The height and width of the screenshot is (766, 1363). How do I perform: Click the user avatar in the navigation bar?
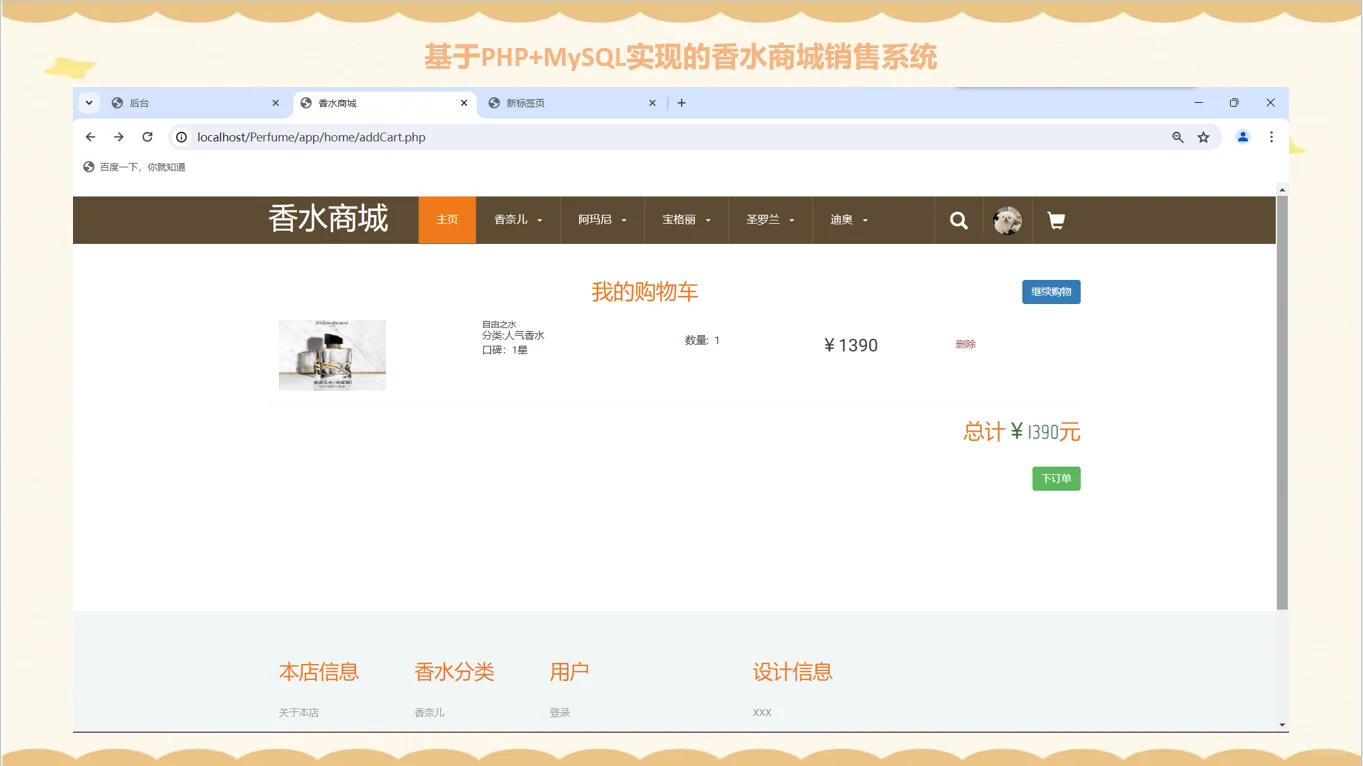click(x=1007, y=220)
